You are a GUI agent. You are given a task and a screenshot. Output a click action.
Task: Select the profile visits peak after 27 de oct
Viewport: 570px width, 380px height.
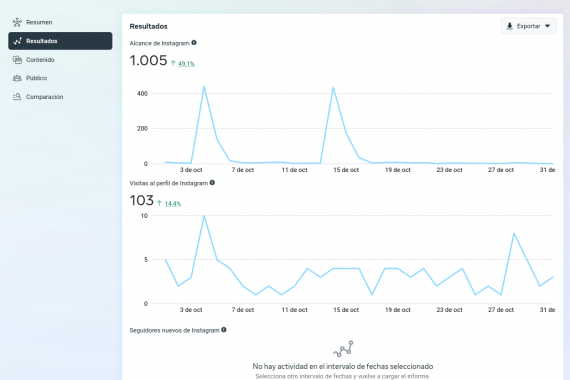(x=514, y=233)
